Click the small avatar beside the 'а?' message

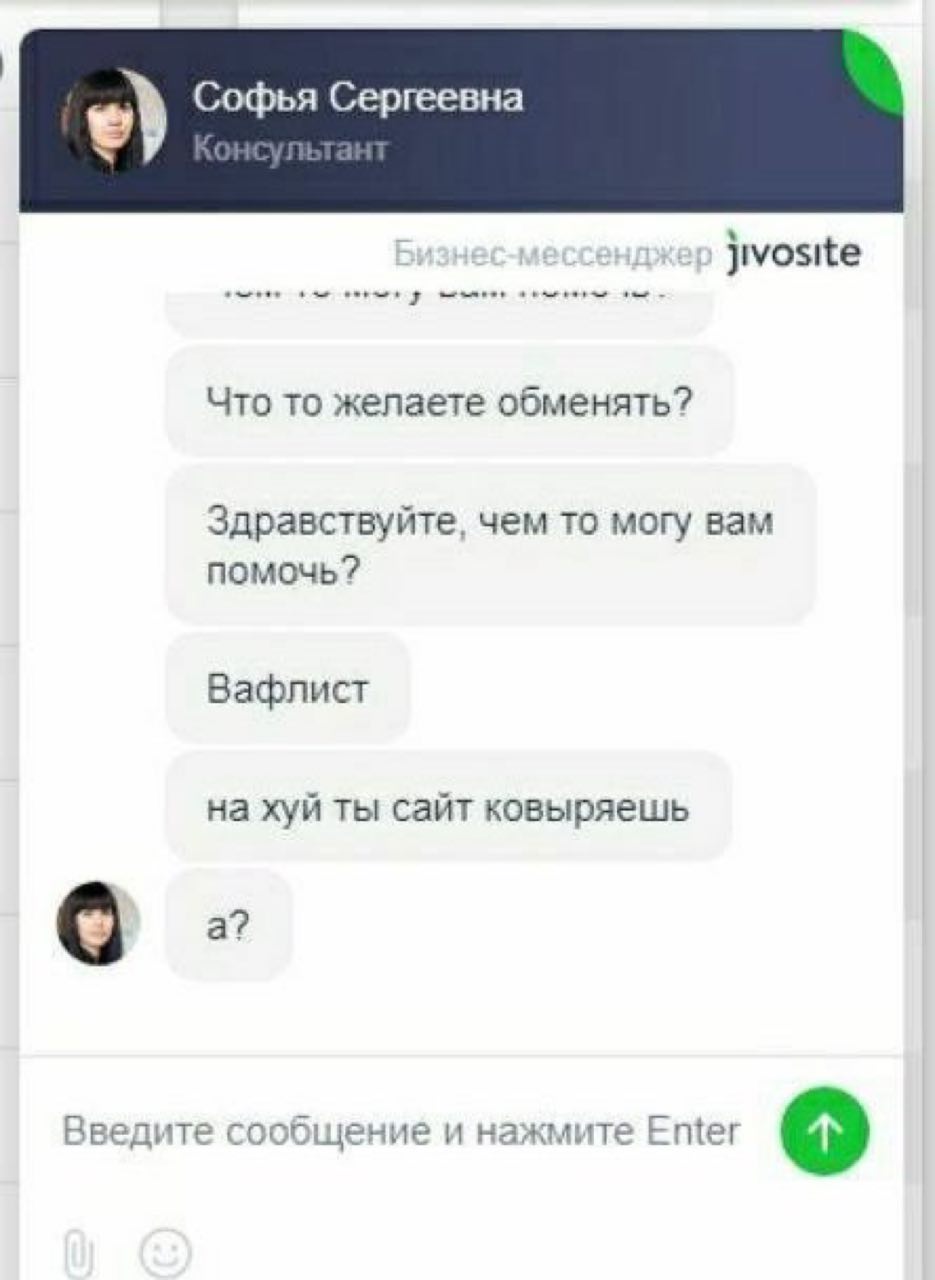(98, 923)
